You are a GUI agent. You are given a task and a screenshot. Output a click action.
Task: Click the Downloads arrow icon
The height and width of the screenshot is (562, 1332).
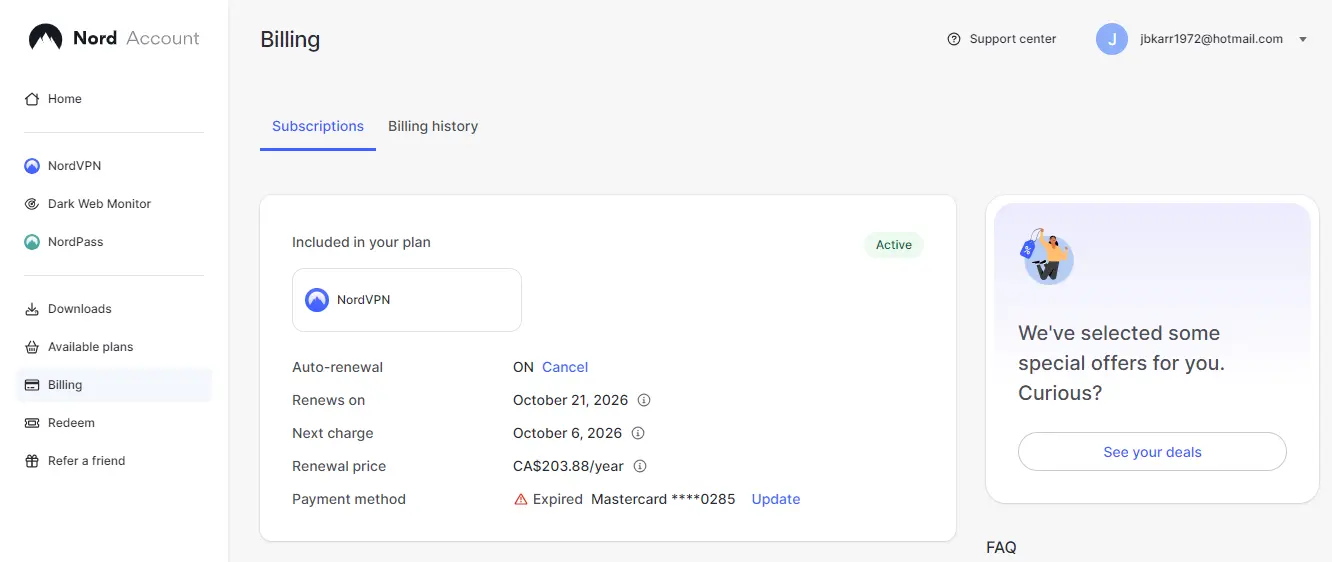pyautogui.click(x=32, y=309)
